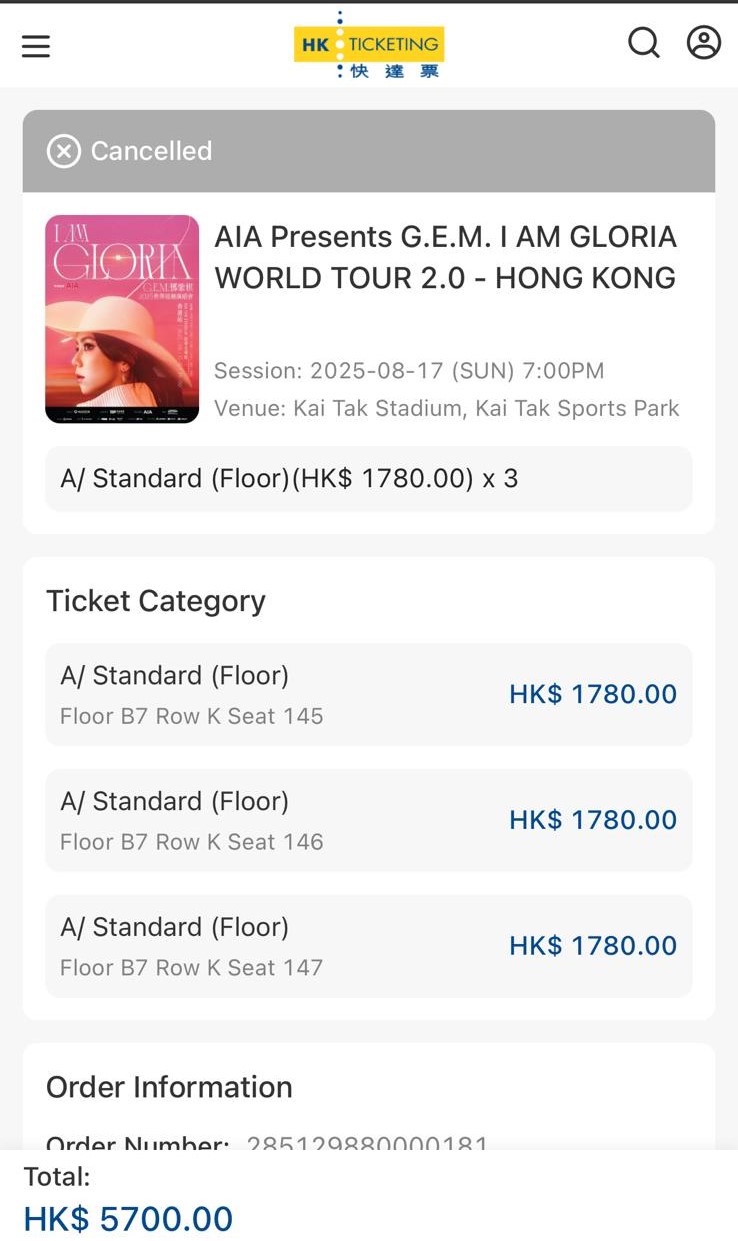
Task: Select the ticket for Seat 147
Action: click(x=369, y=946)
